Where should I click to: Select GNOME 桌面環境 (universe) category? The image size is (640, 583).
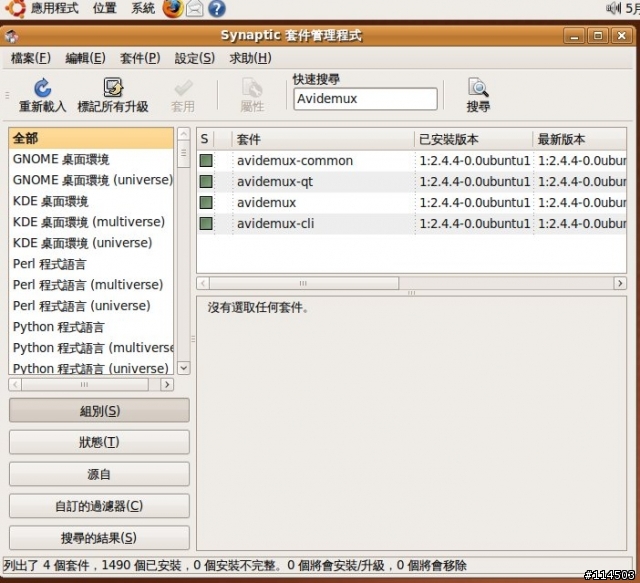click(91, 180)
